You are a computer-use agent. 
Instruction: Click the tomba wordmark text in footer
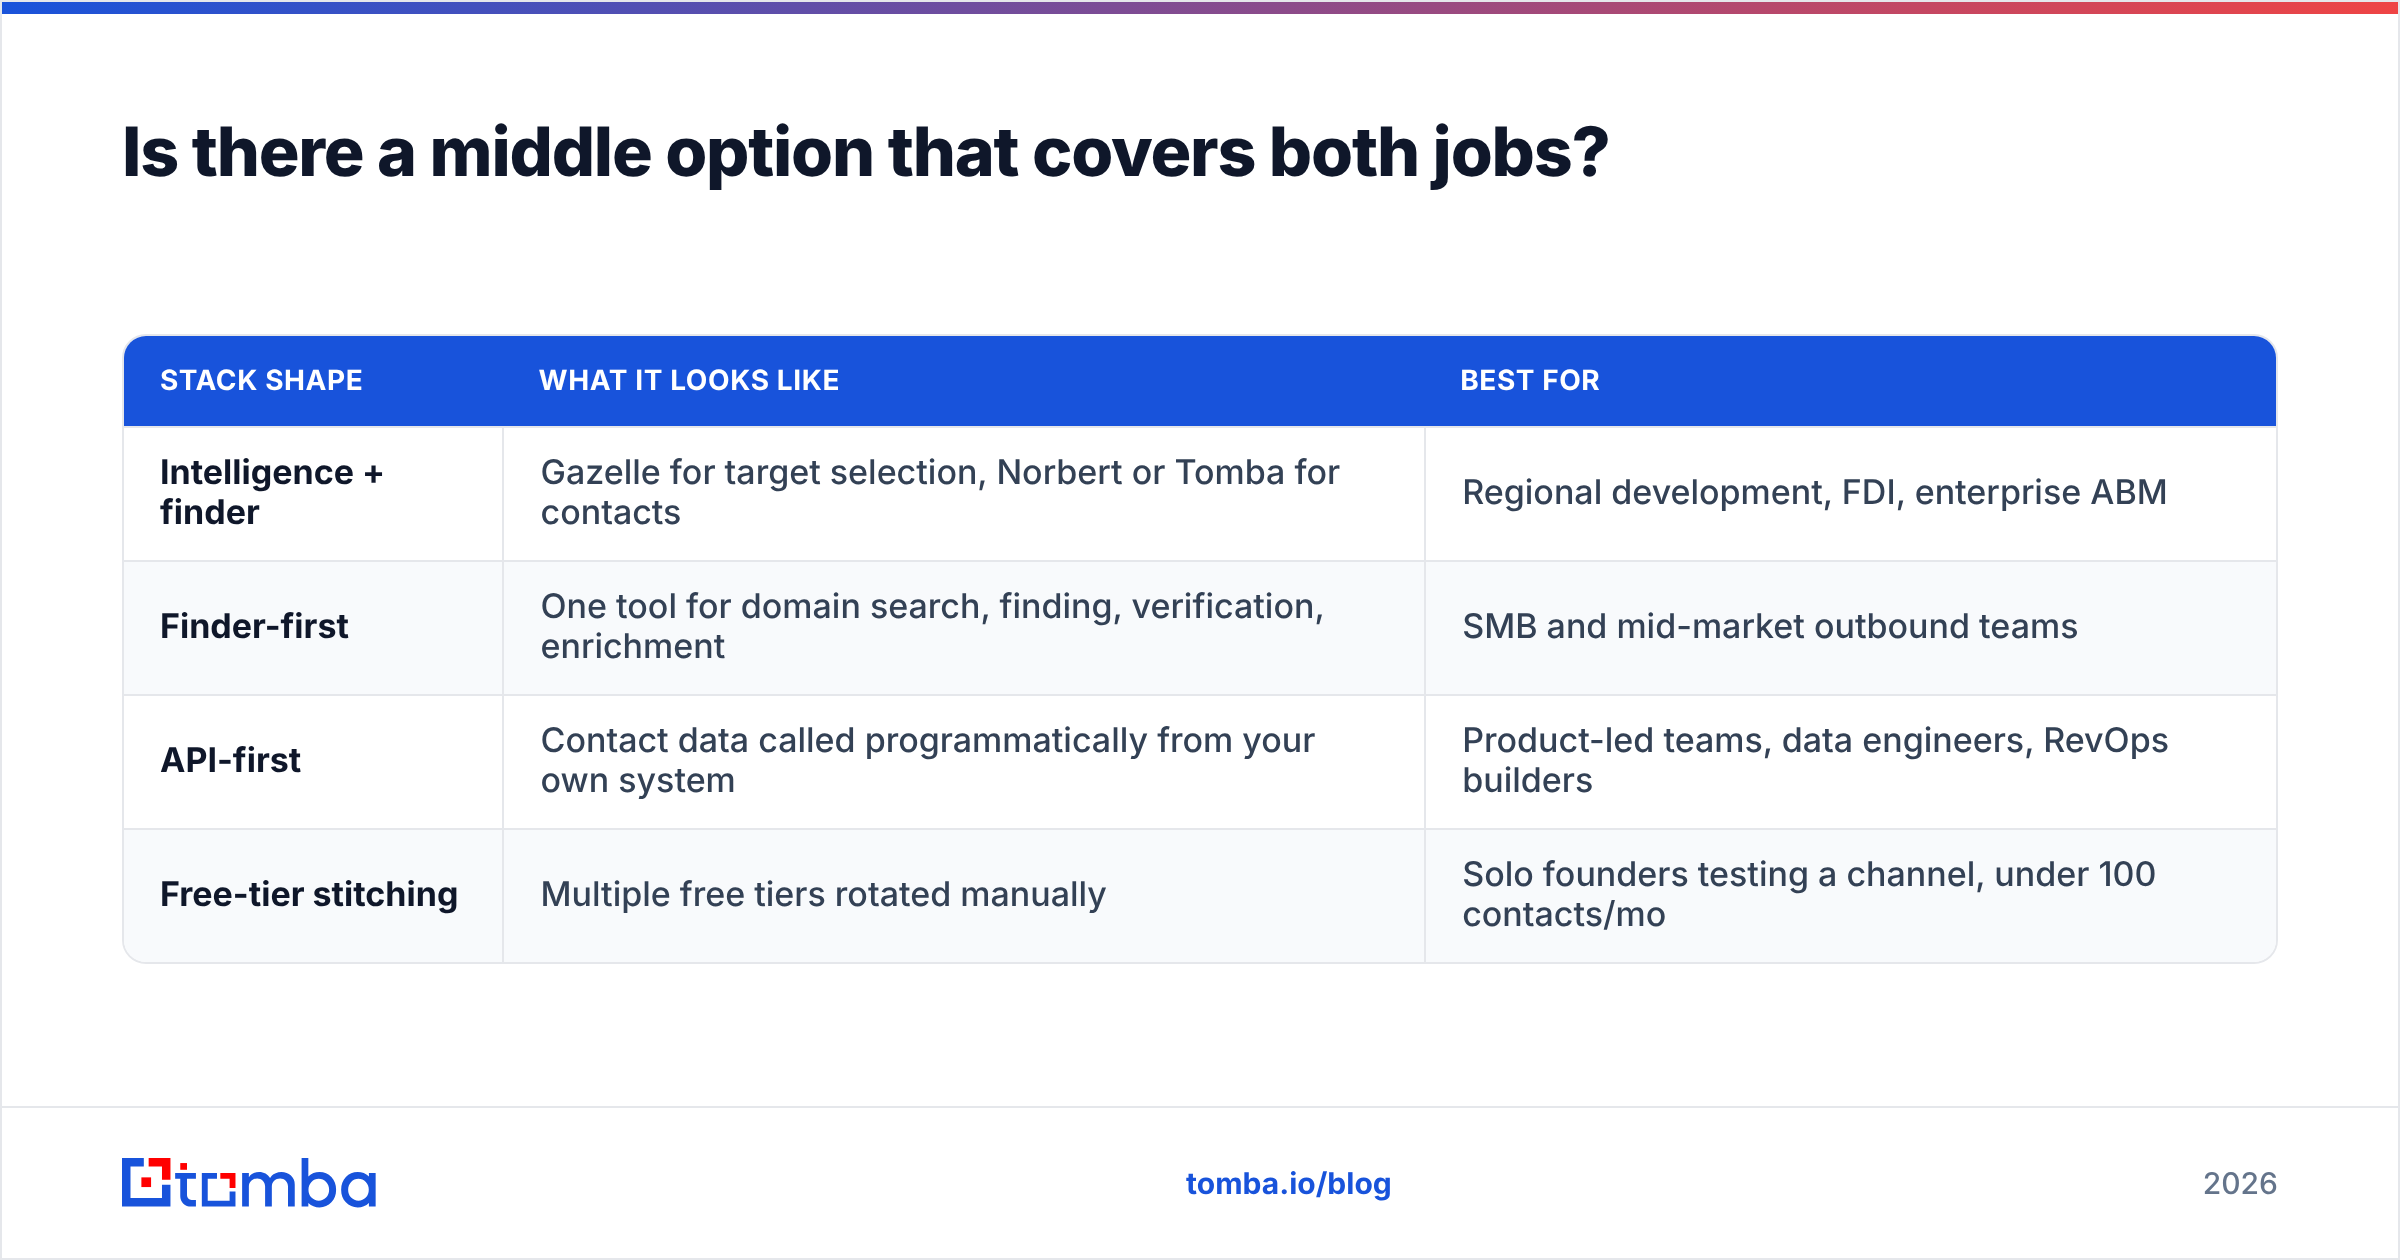277,1183
